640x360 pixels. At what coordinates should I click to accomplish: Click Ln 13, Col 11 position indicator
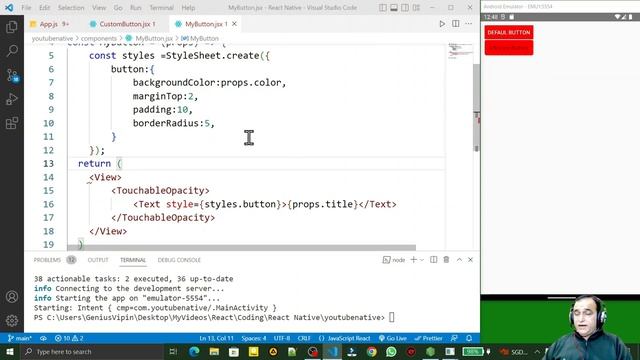pyautogui.click(x=216, y=338)
